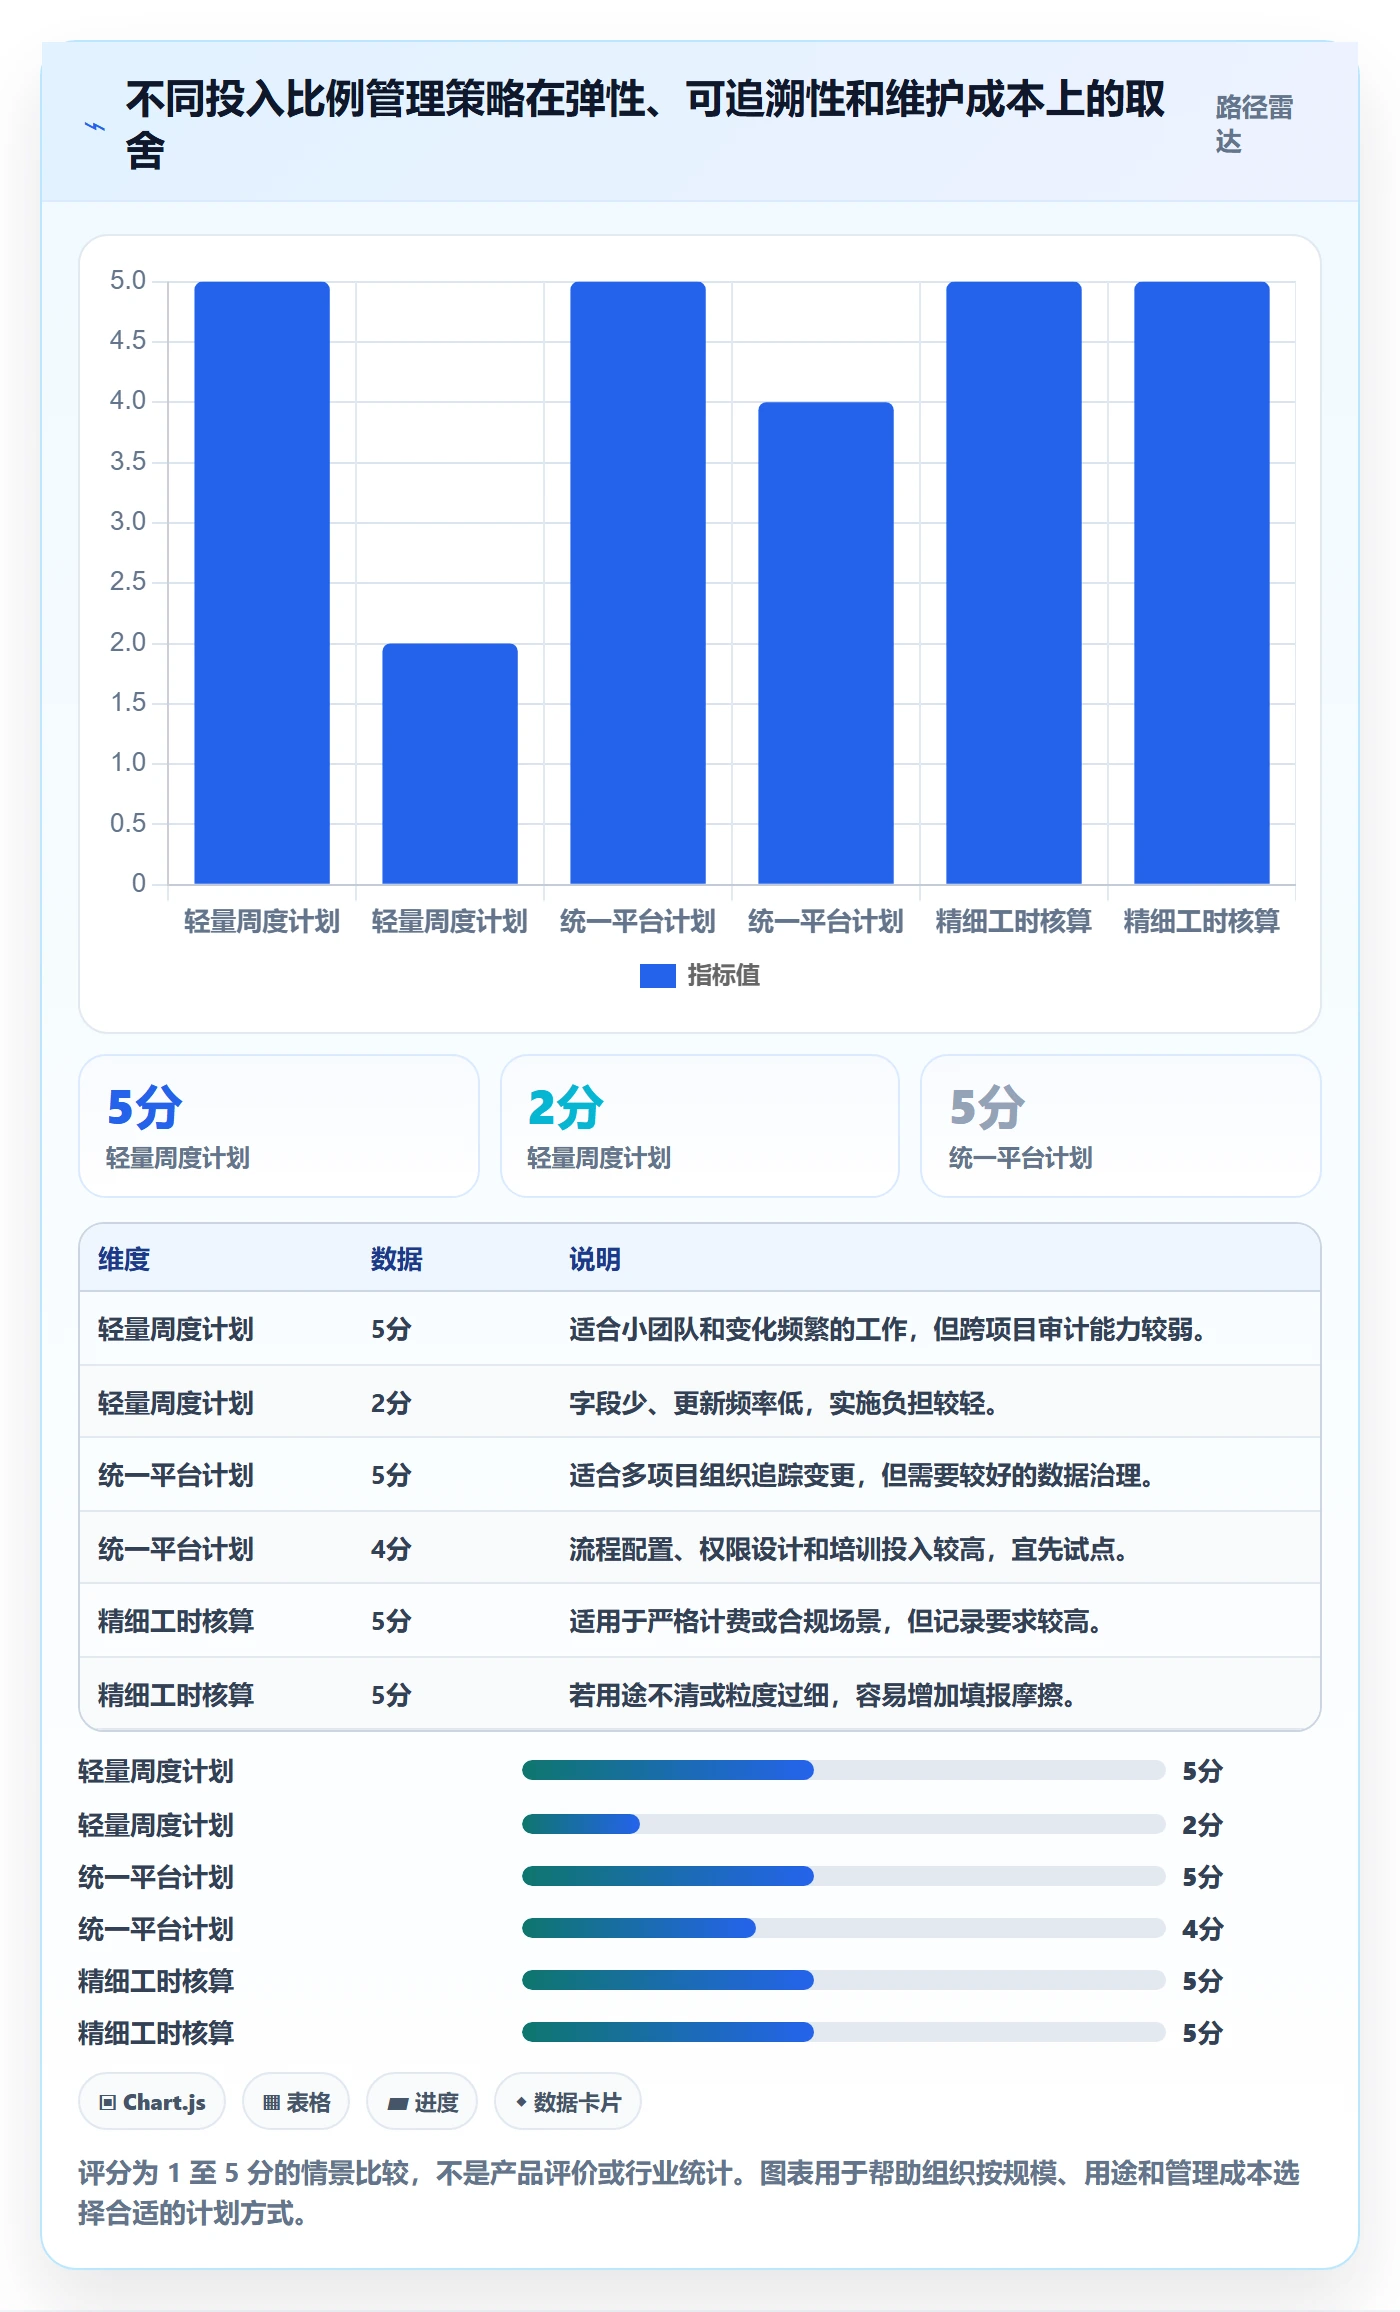Select the 表格 chip

296,2102
